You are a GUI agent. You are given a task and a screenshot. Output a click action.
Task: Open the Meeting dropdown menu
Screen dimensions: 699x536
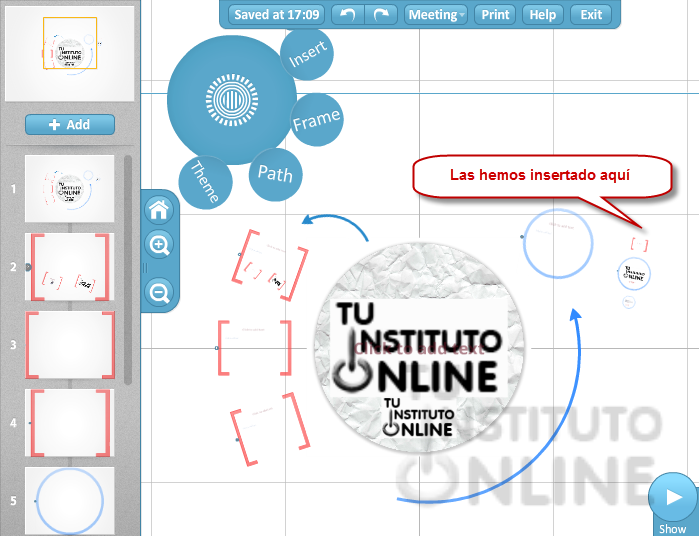[436, 15]
